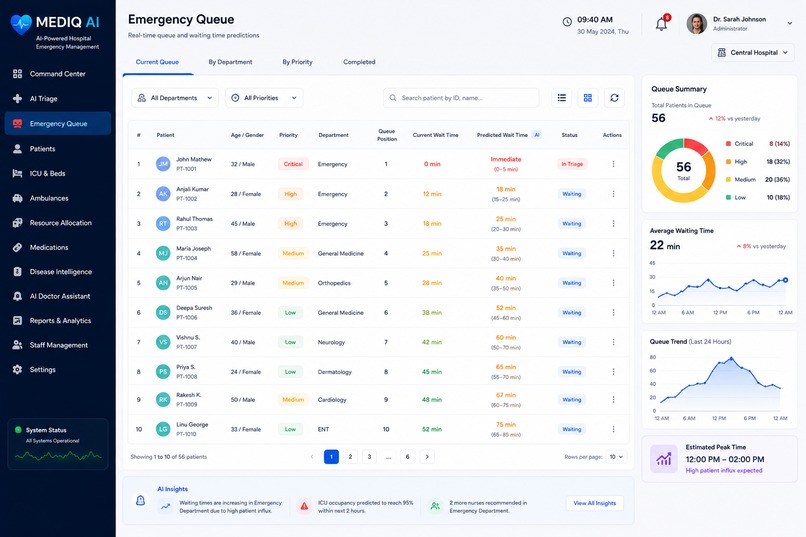Click the patient search field
This screenshot has height=537, width=806.
pyautogui.click(x=461, y=98)
